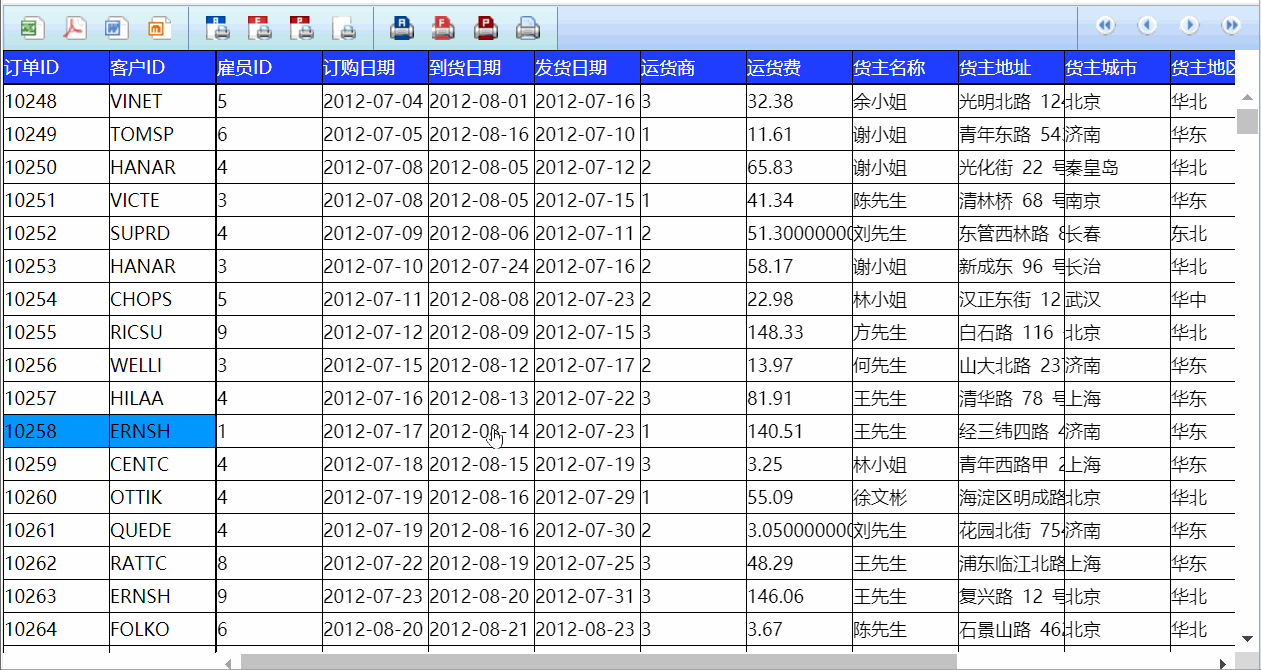Viewport: 1261px width, 670px height.
Task: Select the QUEDE customer cell
Action: [x=162, y=530]
